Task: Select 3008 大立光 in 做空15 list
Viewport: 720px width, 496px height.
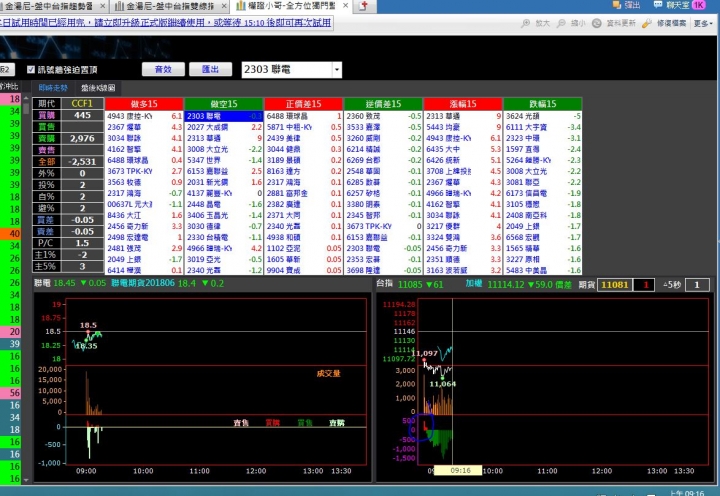Action: (224, 149)
